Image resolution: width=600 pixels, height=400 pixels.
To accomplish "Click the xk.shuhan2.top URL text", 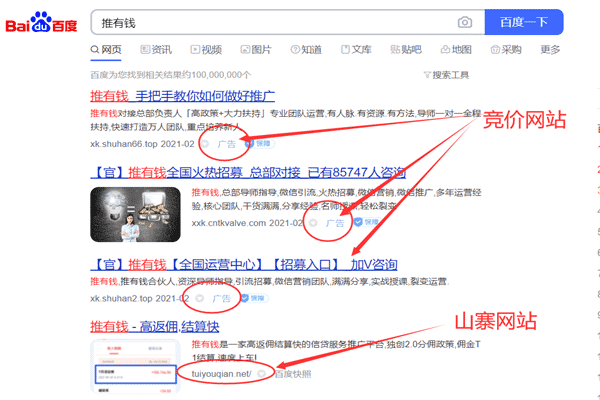I will coord(121,298).
